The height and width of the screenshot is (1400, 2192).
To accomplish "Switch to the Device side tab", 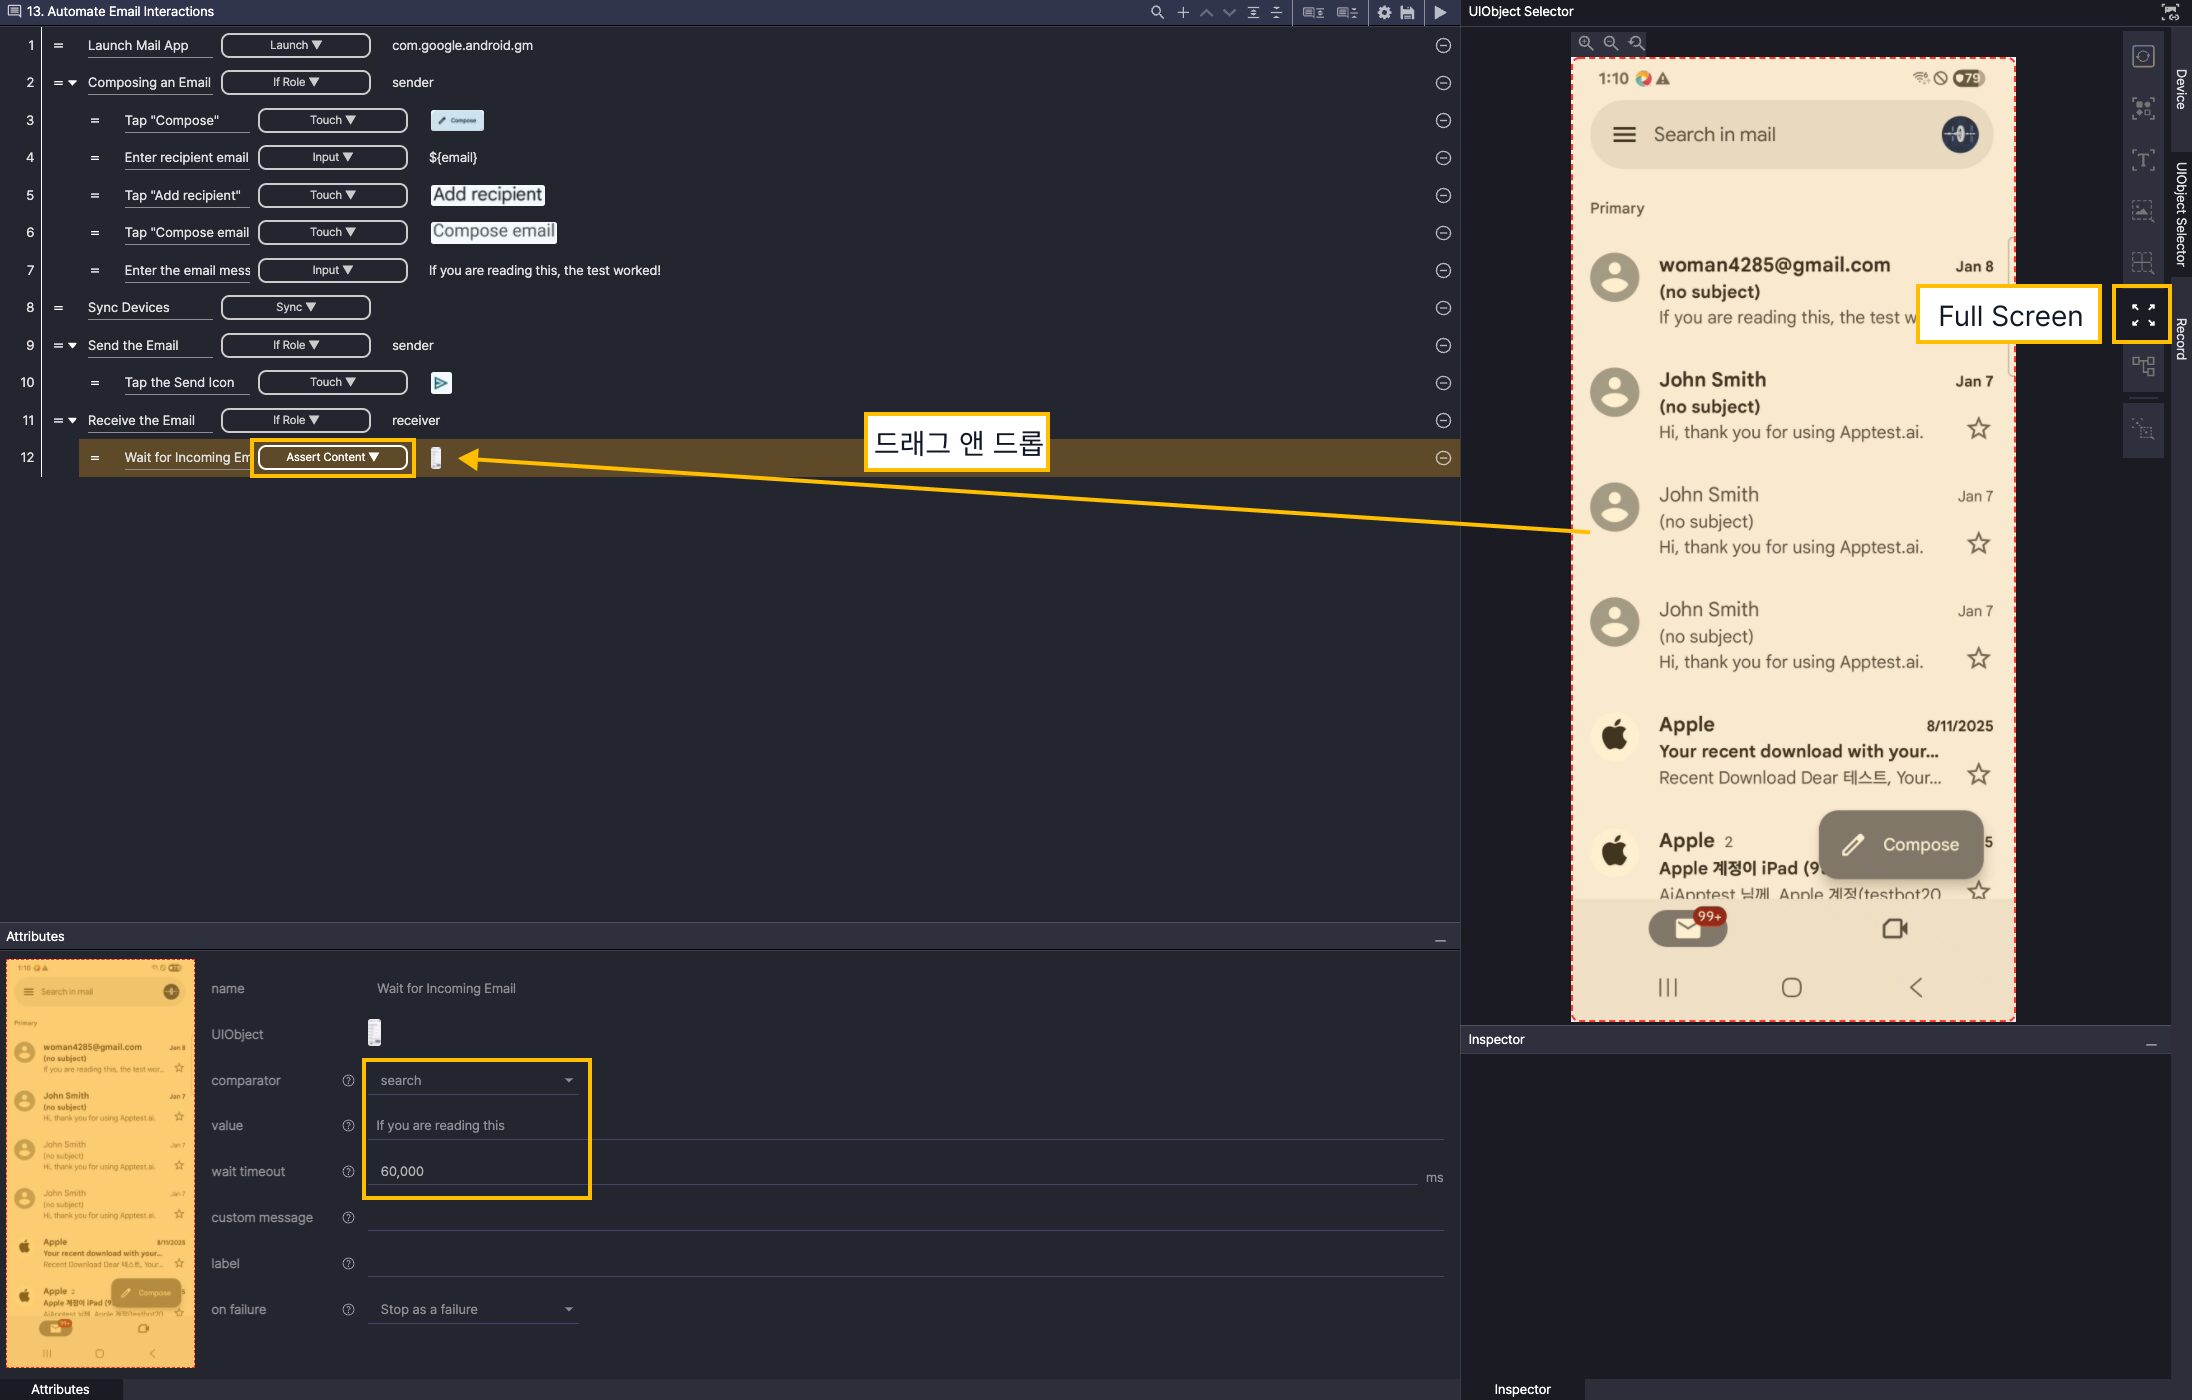I will pyautogui.click(x=2181, y=88).
